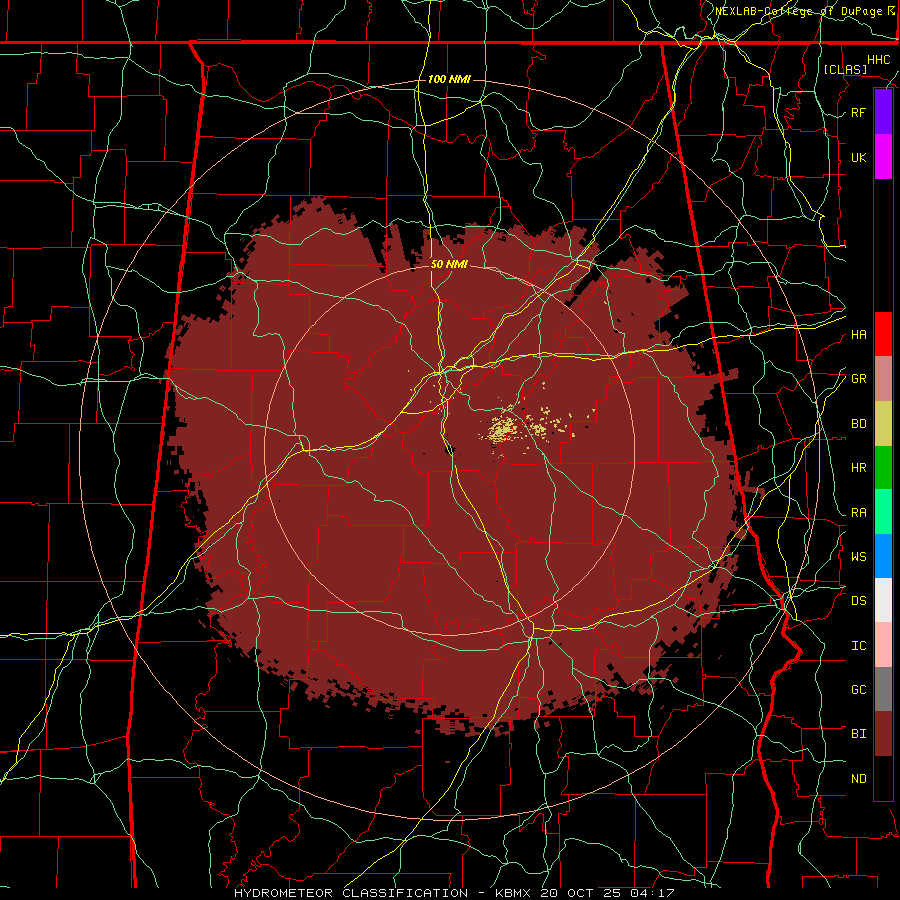Click the HR green legend swatch

(883, 467)
